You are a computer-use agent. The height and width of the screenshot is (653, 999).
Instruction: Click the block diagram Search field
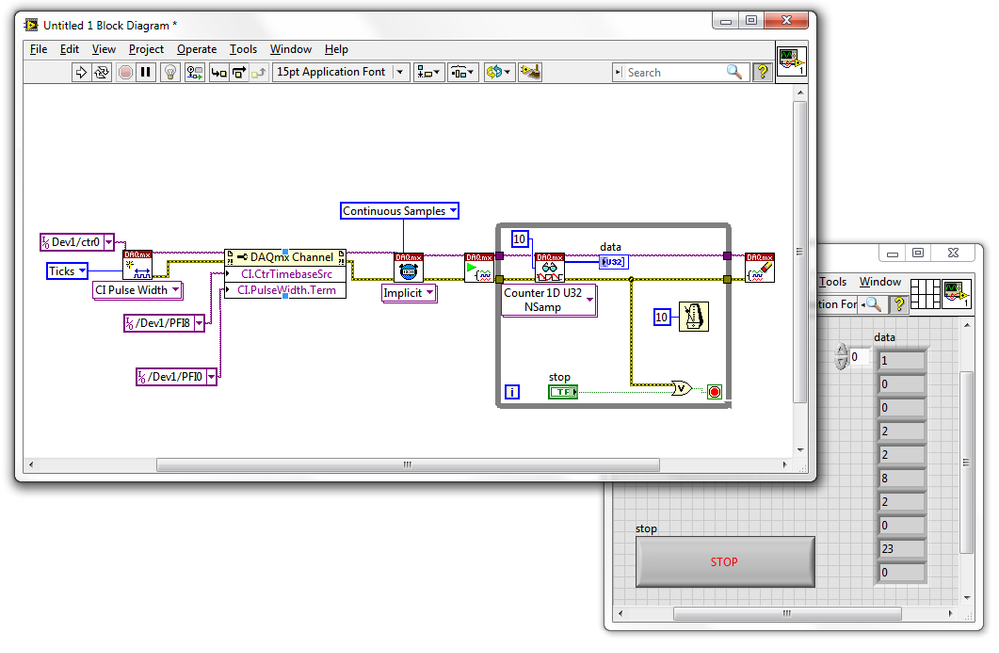(x=674, y=73)
